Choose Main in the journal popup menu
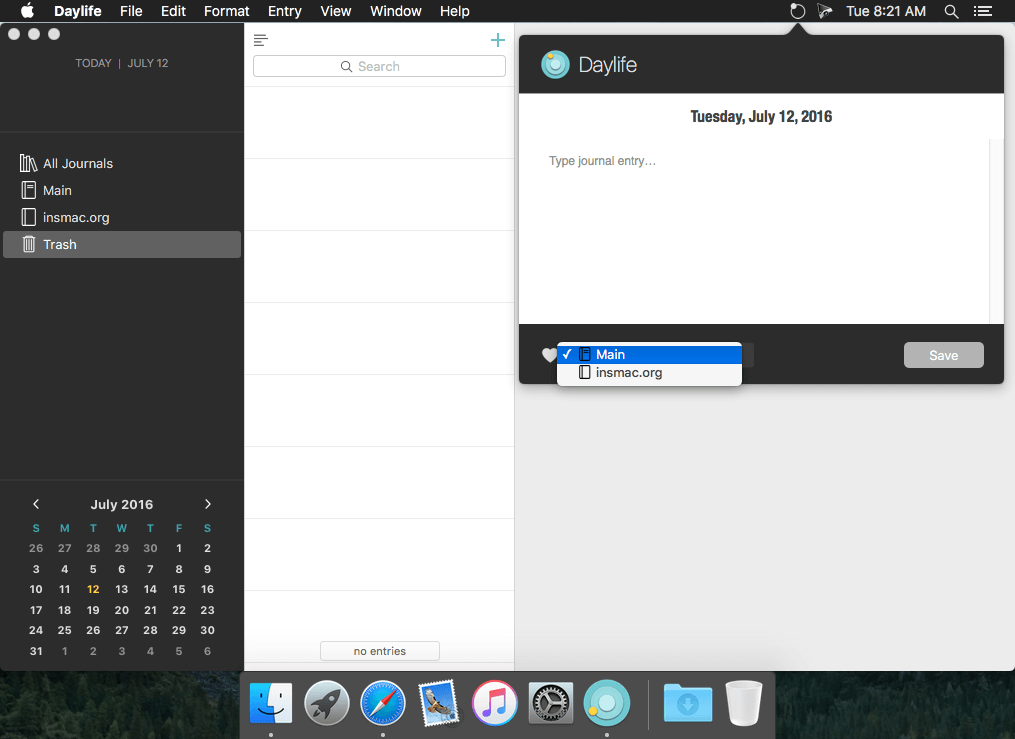Image resolution: width=1015 pixels, height=739 pixels. (649, 355)
